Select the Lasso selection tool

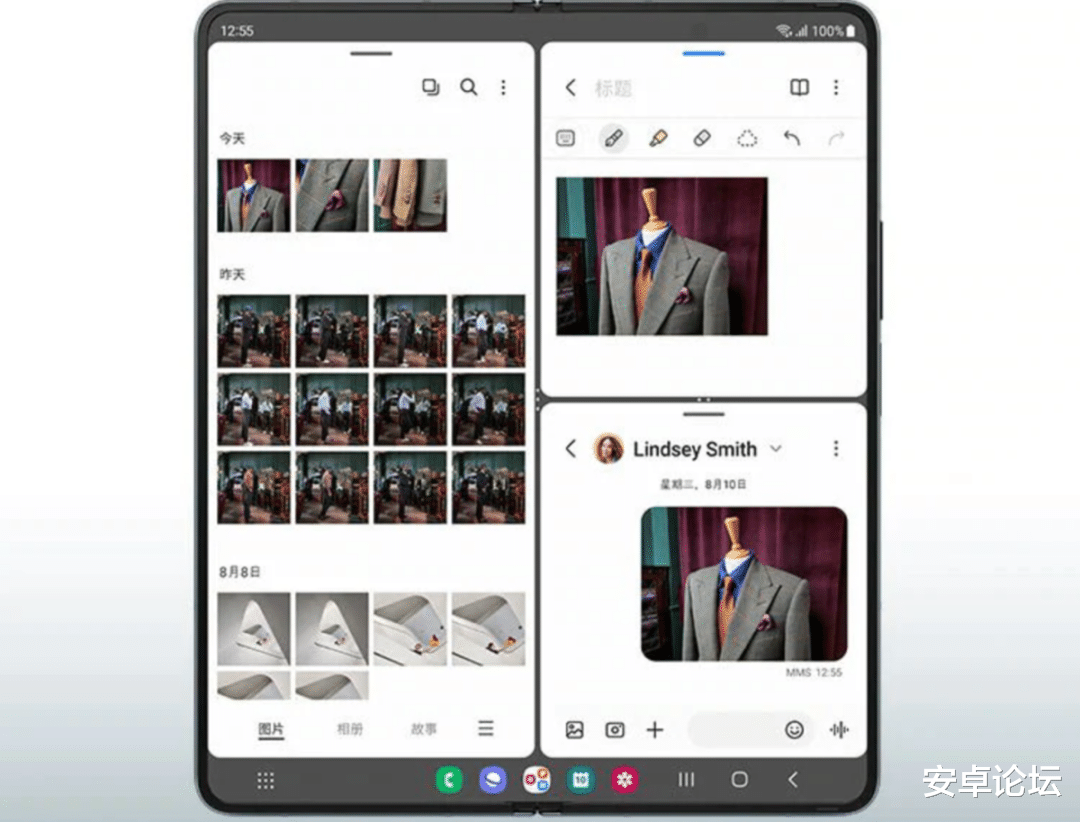click(747, 138)
